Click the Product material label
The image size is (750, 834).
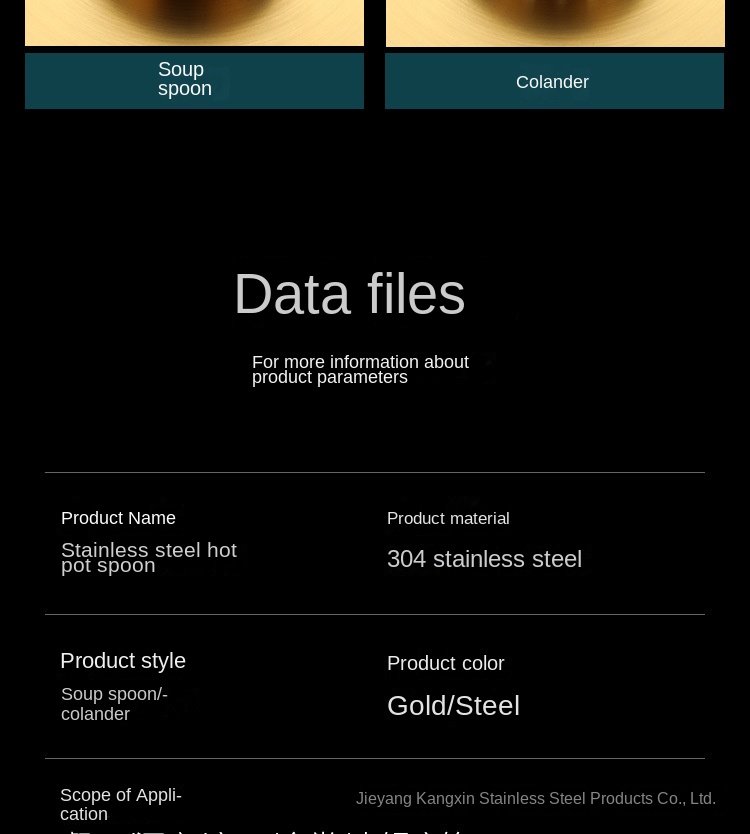pyautogui.click(x=448, y=518)
